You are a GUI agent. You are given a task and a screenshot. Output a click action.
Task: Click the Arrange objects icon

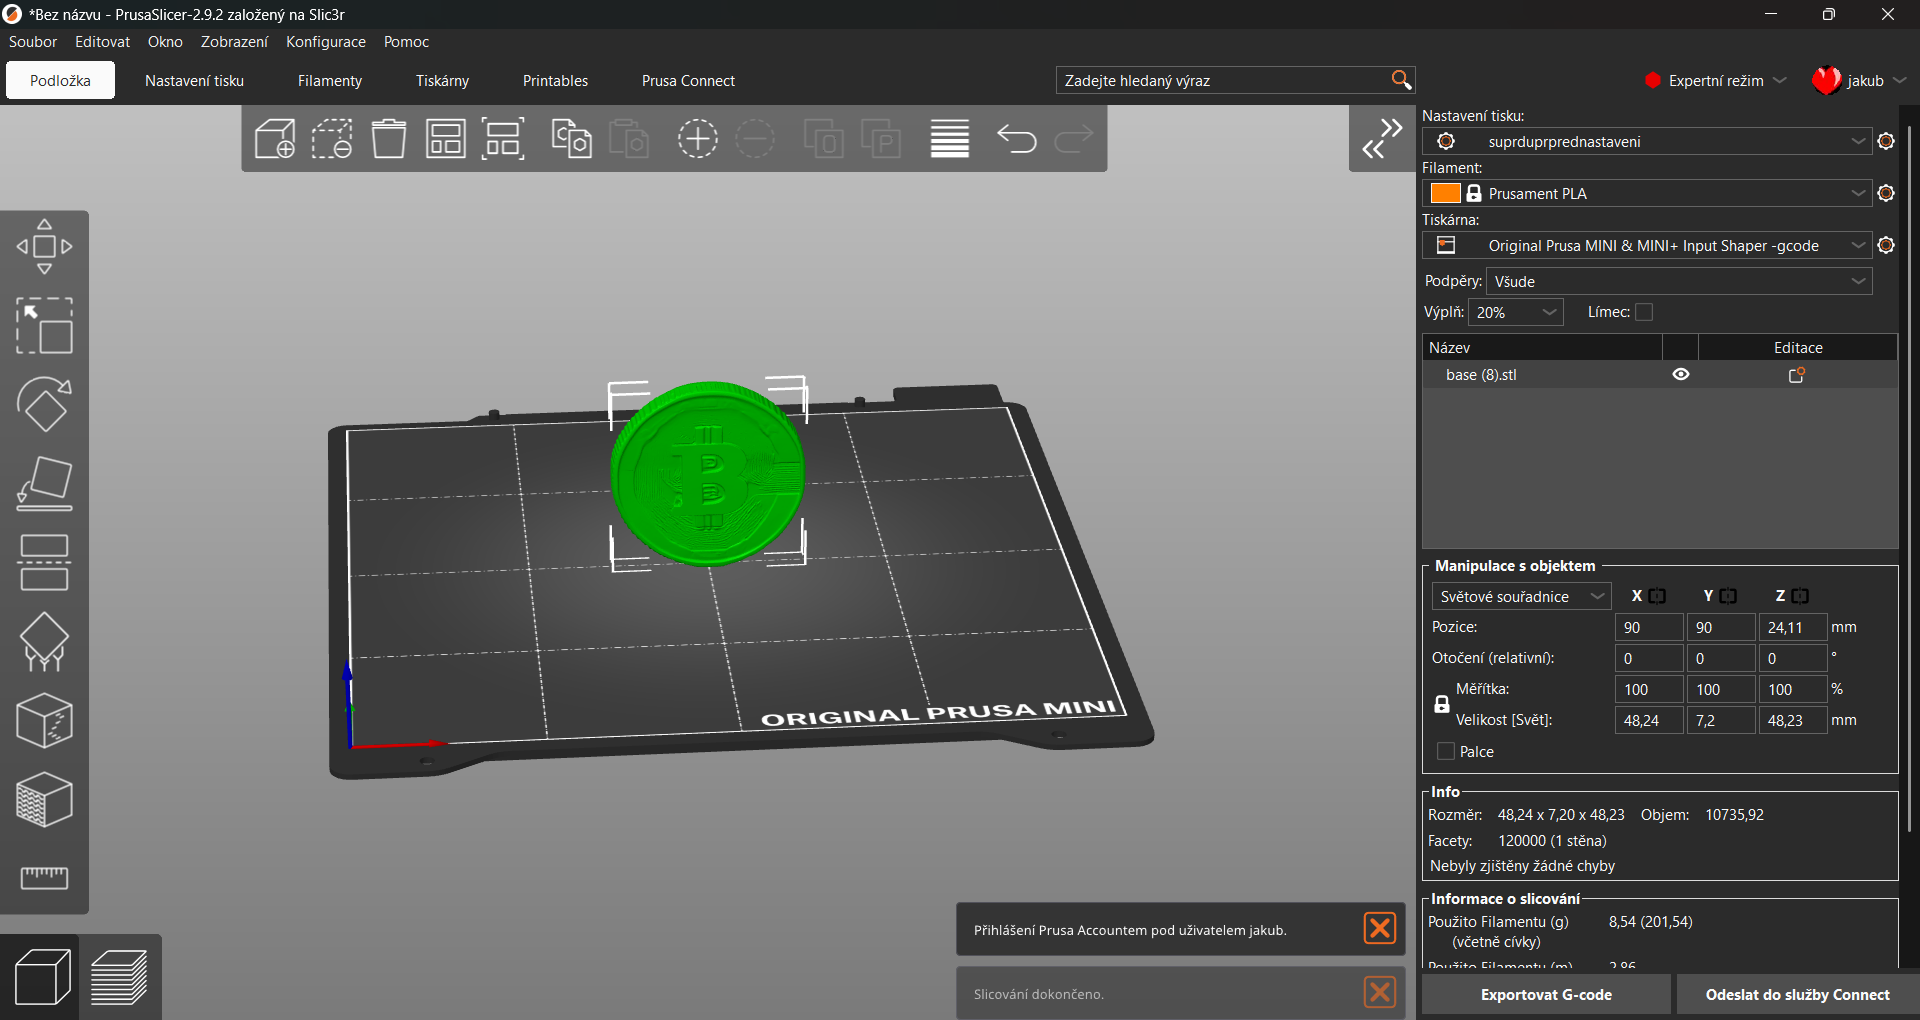pyautogui.click(x=446, y=139)
